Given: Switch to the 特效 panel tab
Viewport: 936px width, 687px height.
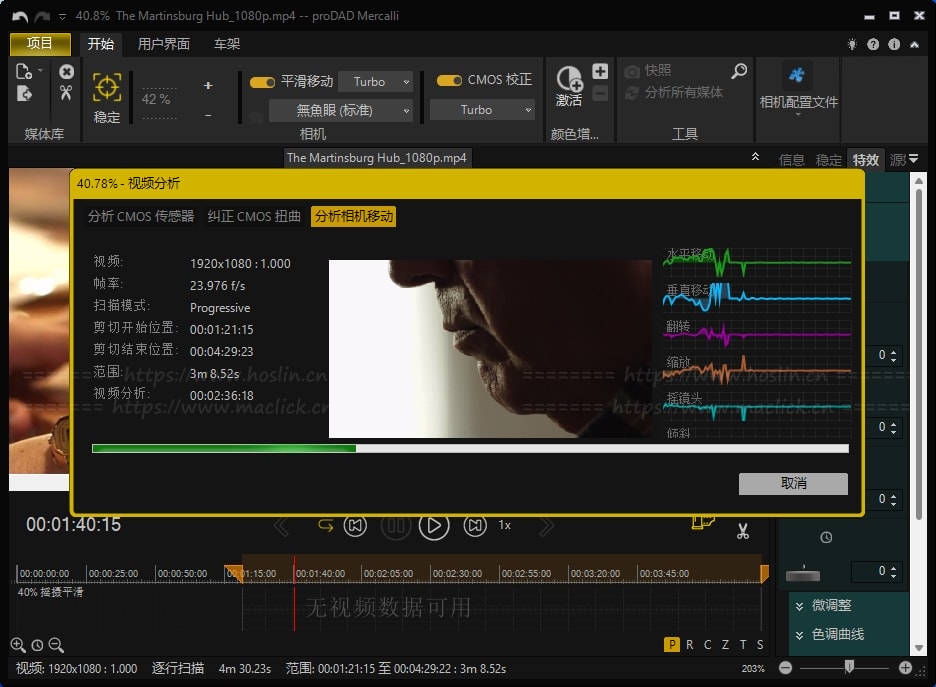Looking at the screenshot, I should coord(865,159).
